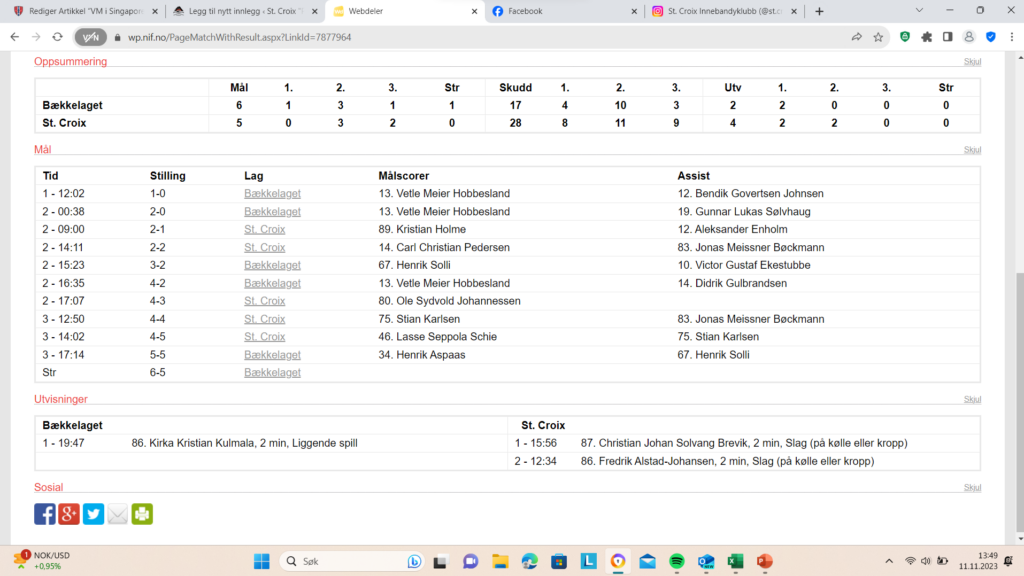The height and width of the screenshot is (576, 1024).
Task: Select the scorer name Kristian Holme
Action: click(x=431, y=229)
